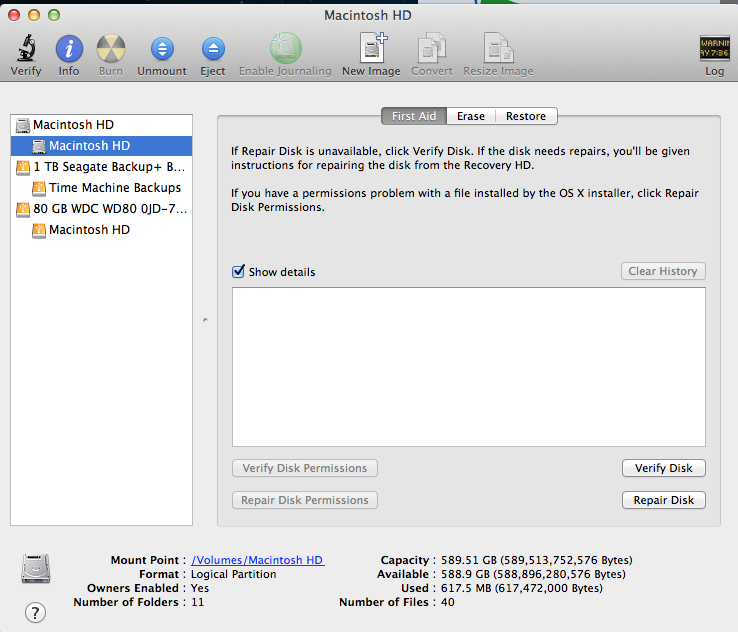
Task: Select the 1 TB Seagate Backup+ drive
Action: coord(101,167)
